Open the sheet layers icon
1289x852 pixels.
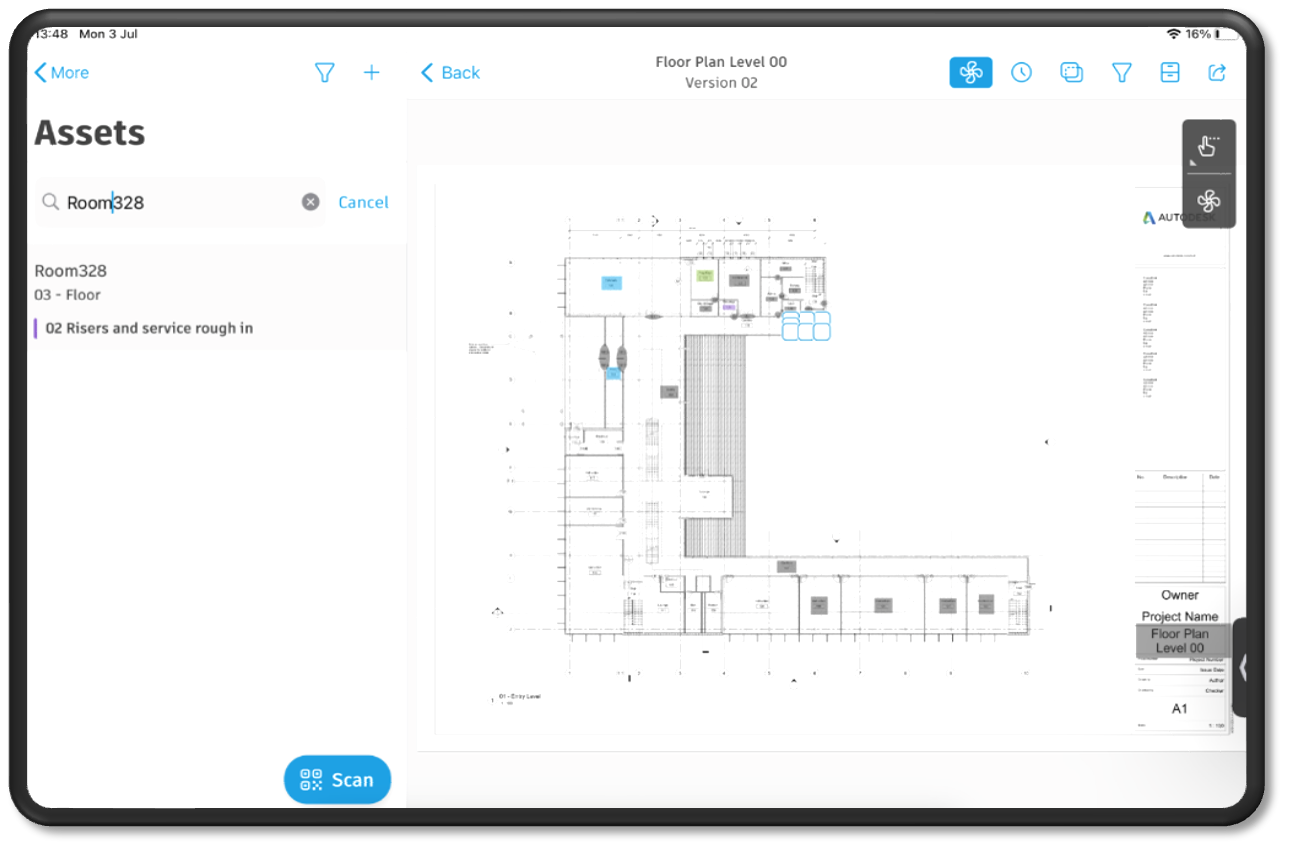click(1071, 72)
